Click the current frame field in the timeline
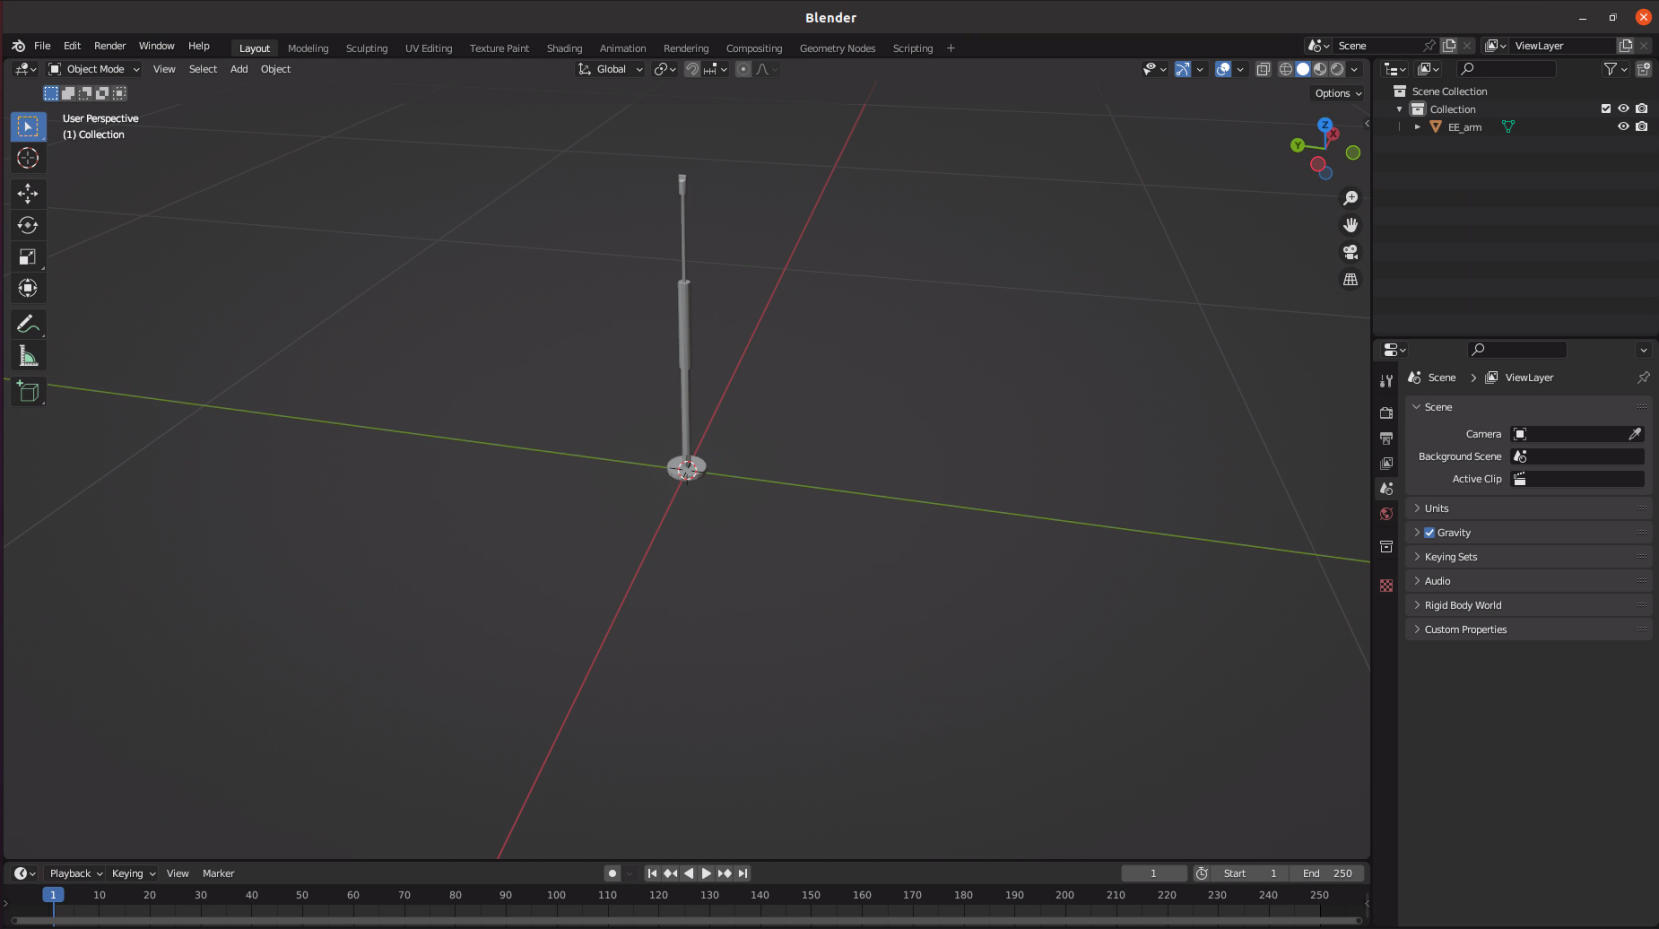The height and width of the screenshot is (929, 1659). (1154, 873)
